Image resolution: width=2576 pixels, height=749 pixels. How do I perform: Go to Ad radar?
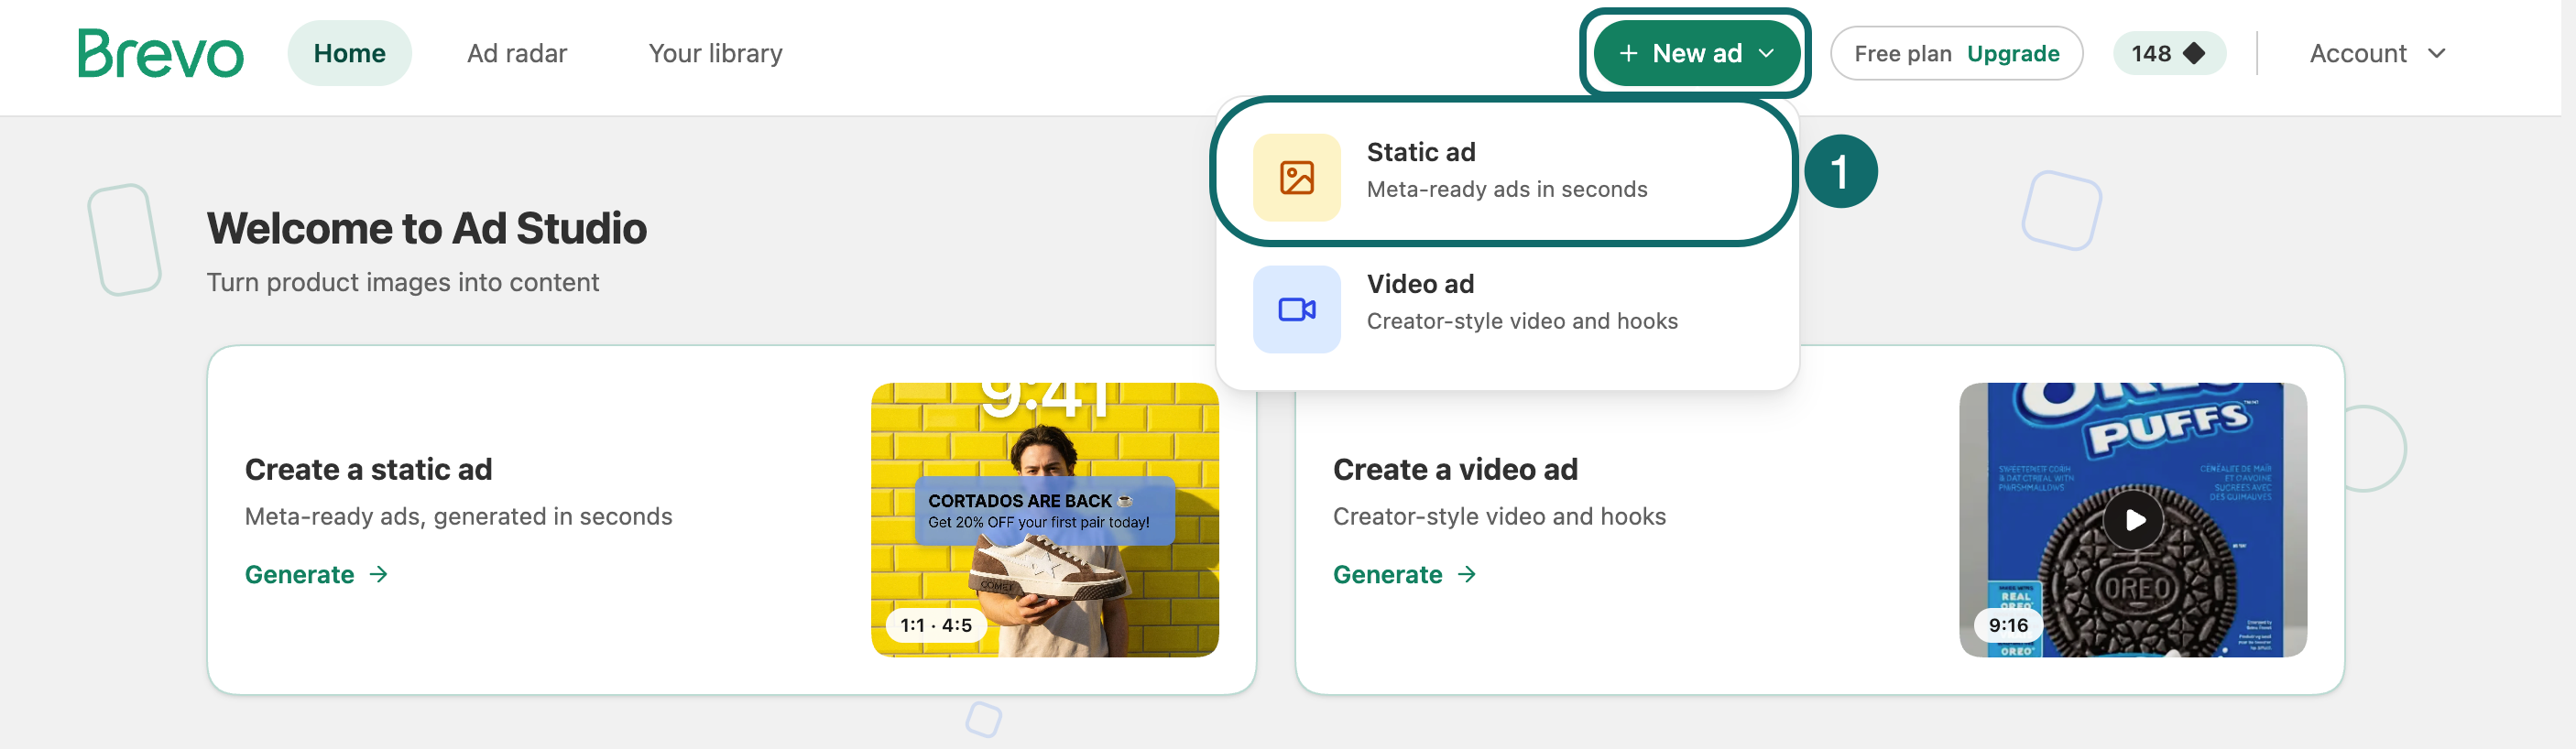click(516, 53)
